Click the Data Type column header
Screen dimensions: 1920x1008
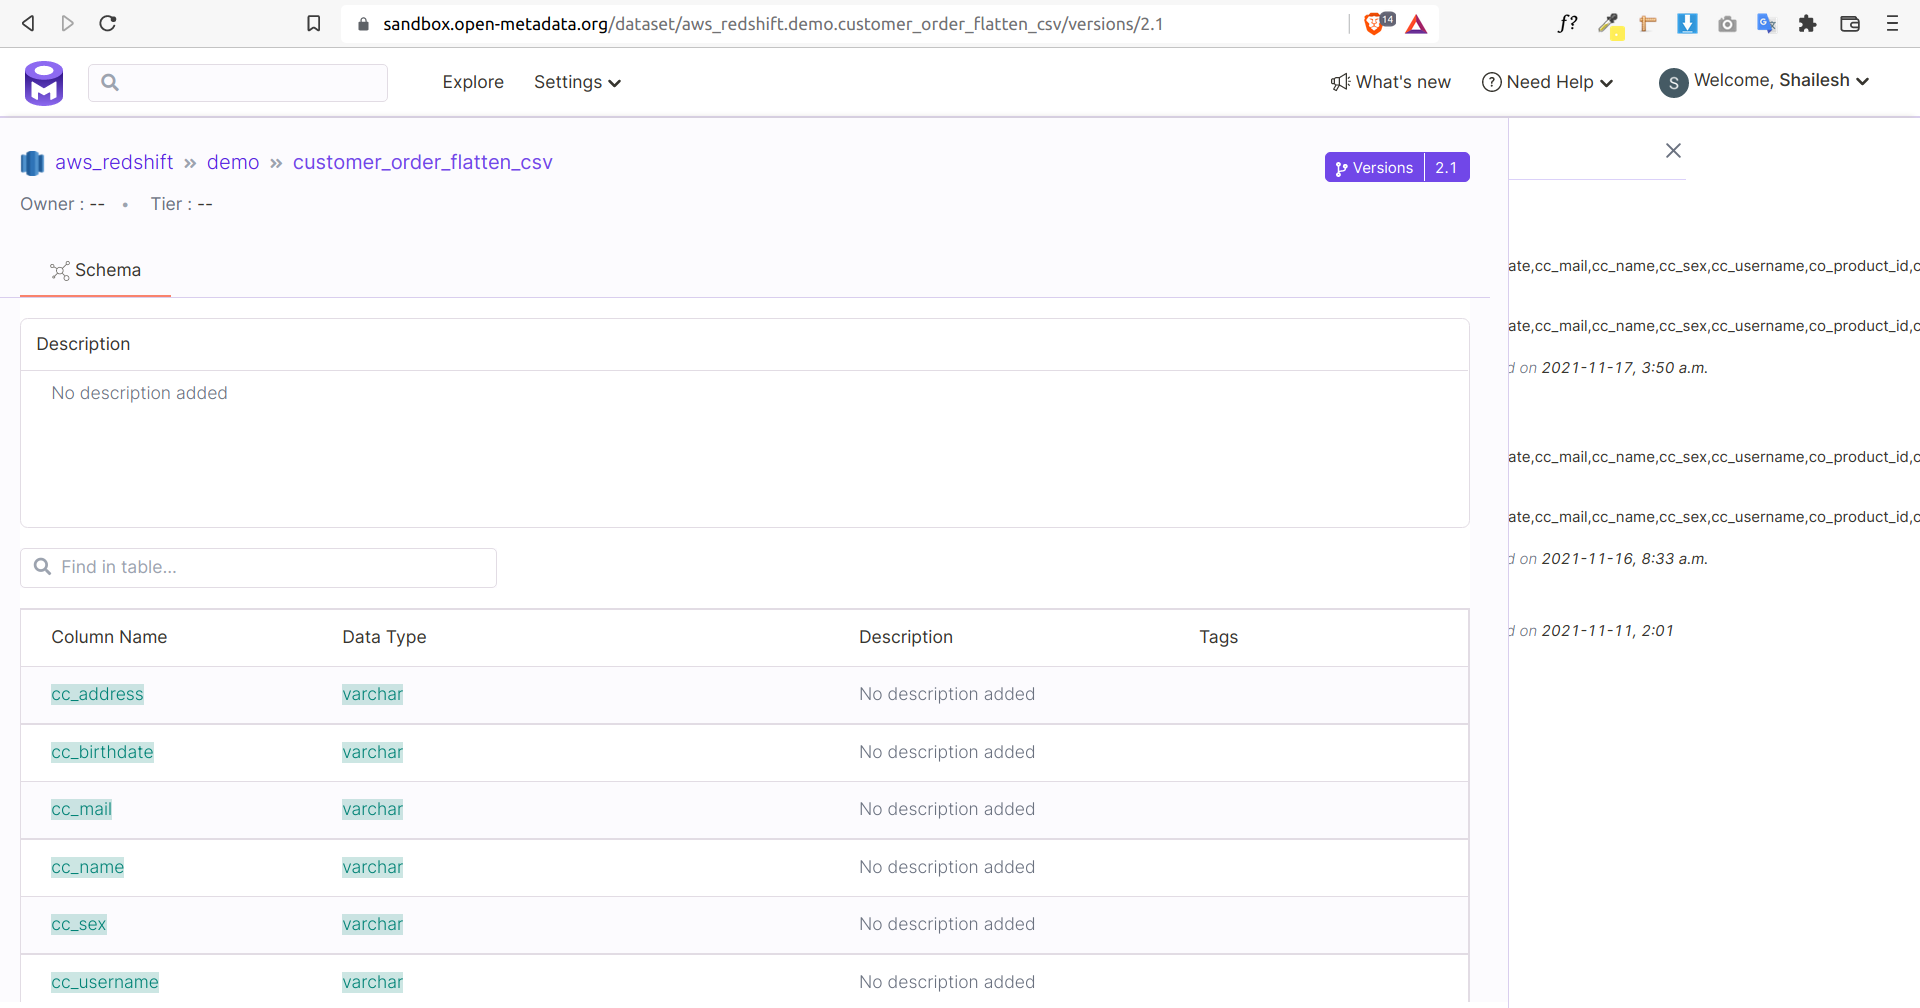(384, 637)
